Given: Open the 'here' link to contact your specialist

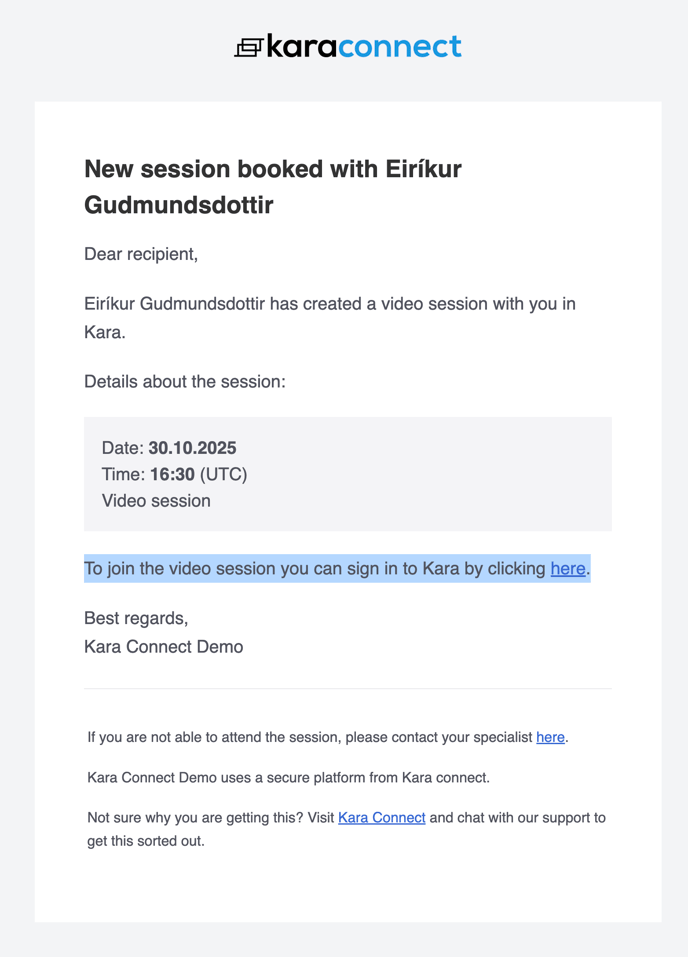Looking at the screenshot, I should tap(550, 737).
